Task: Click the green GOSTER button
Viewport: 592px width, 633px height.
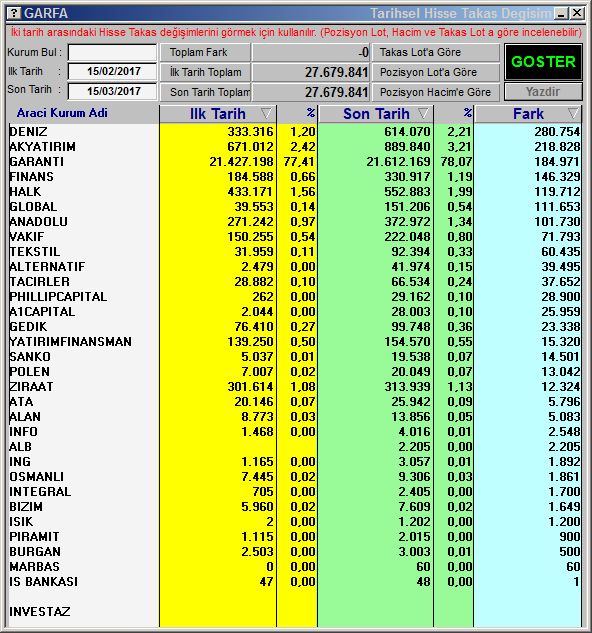Action: click(543, 62)
